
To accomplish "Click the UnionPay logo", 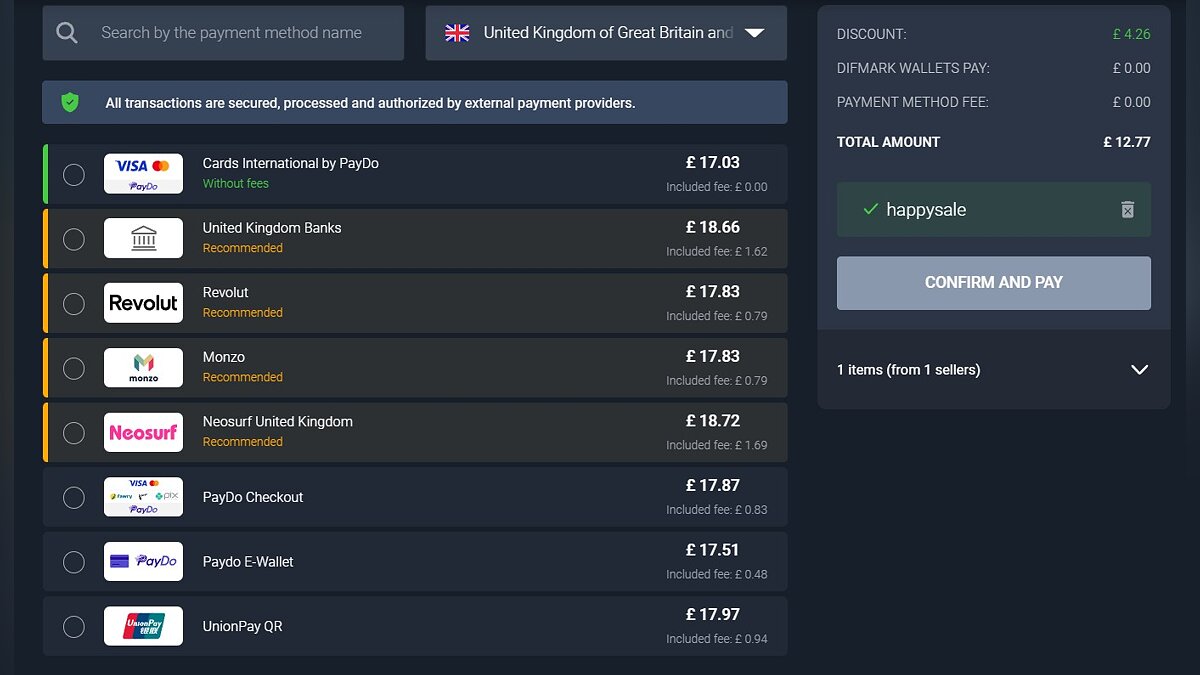I will 143,626.
